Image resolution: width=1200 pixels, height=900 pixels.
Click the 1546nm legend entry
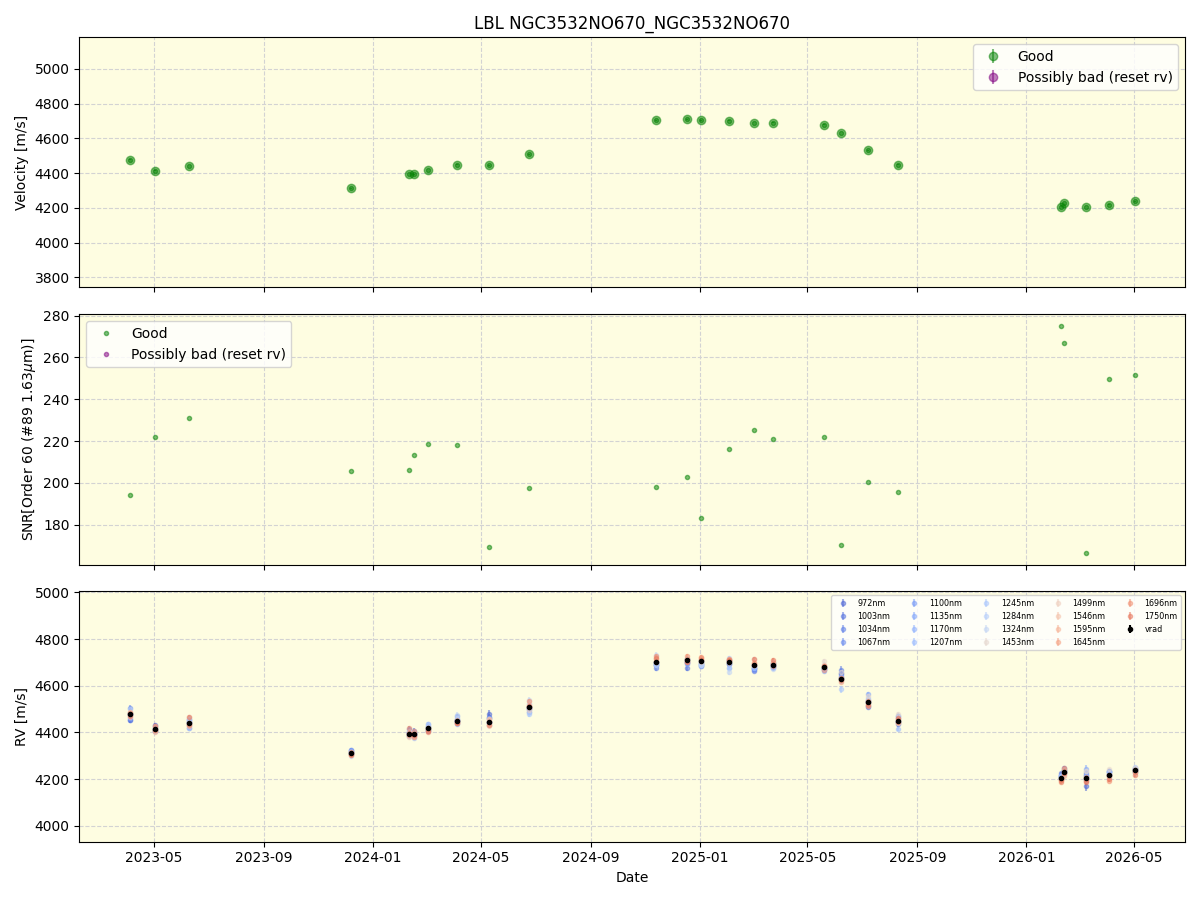click(1079, 616)
